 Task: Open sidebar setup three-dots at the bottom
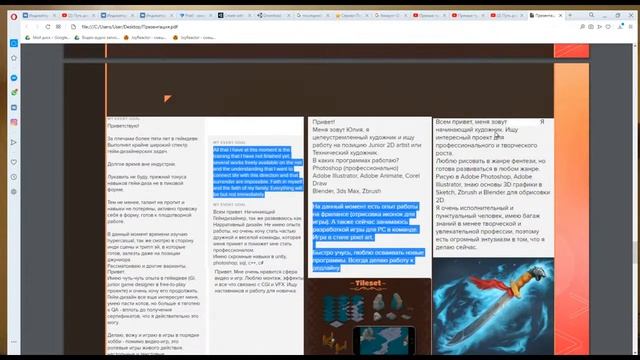pos(14,342)
